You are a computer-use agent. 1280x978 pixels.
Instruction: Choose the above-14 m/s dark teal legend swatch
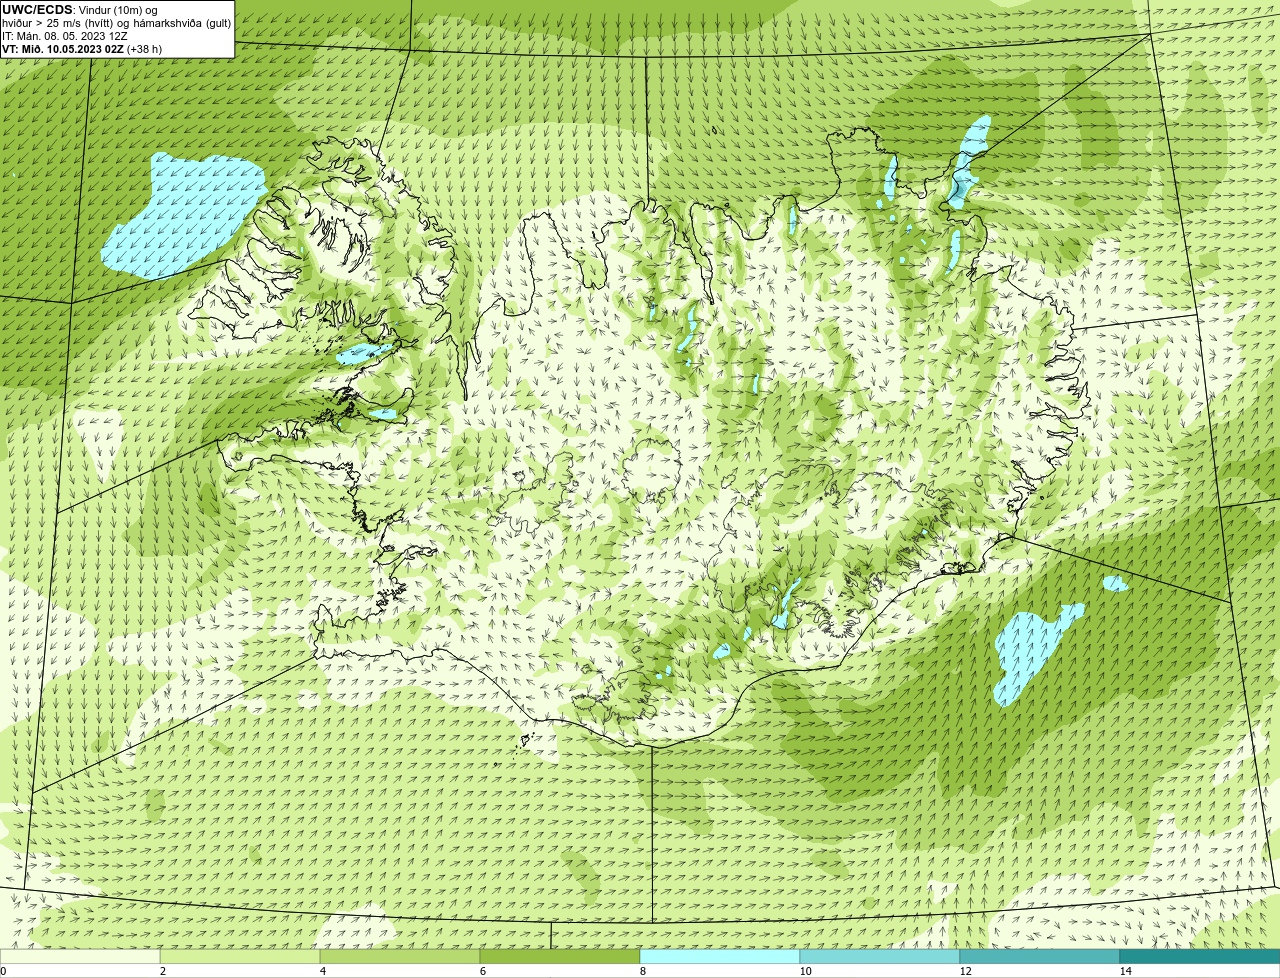[1200, 956]
